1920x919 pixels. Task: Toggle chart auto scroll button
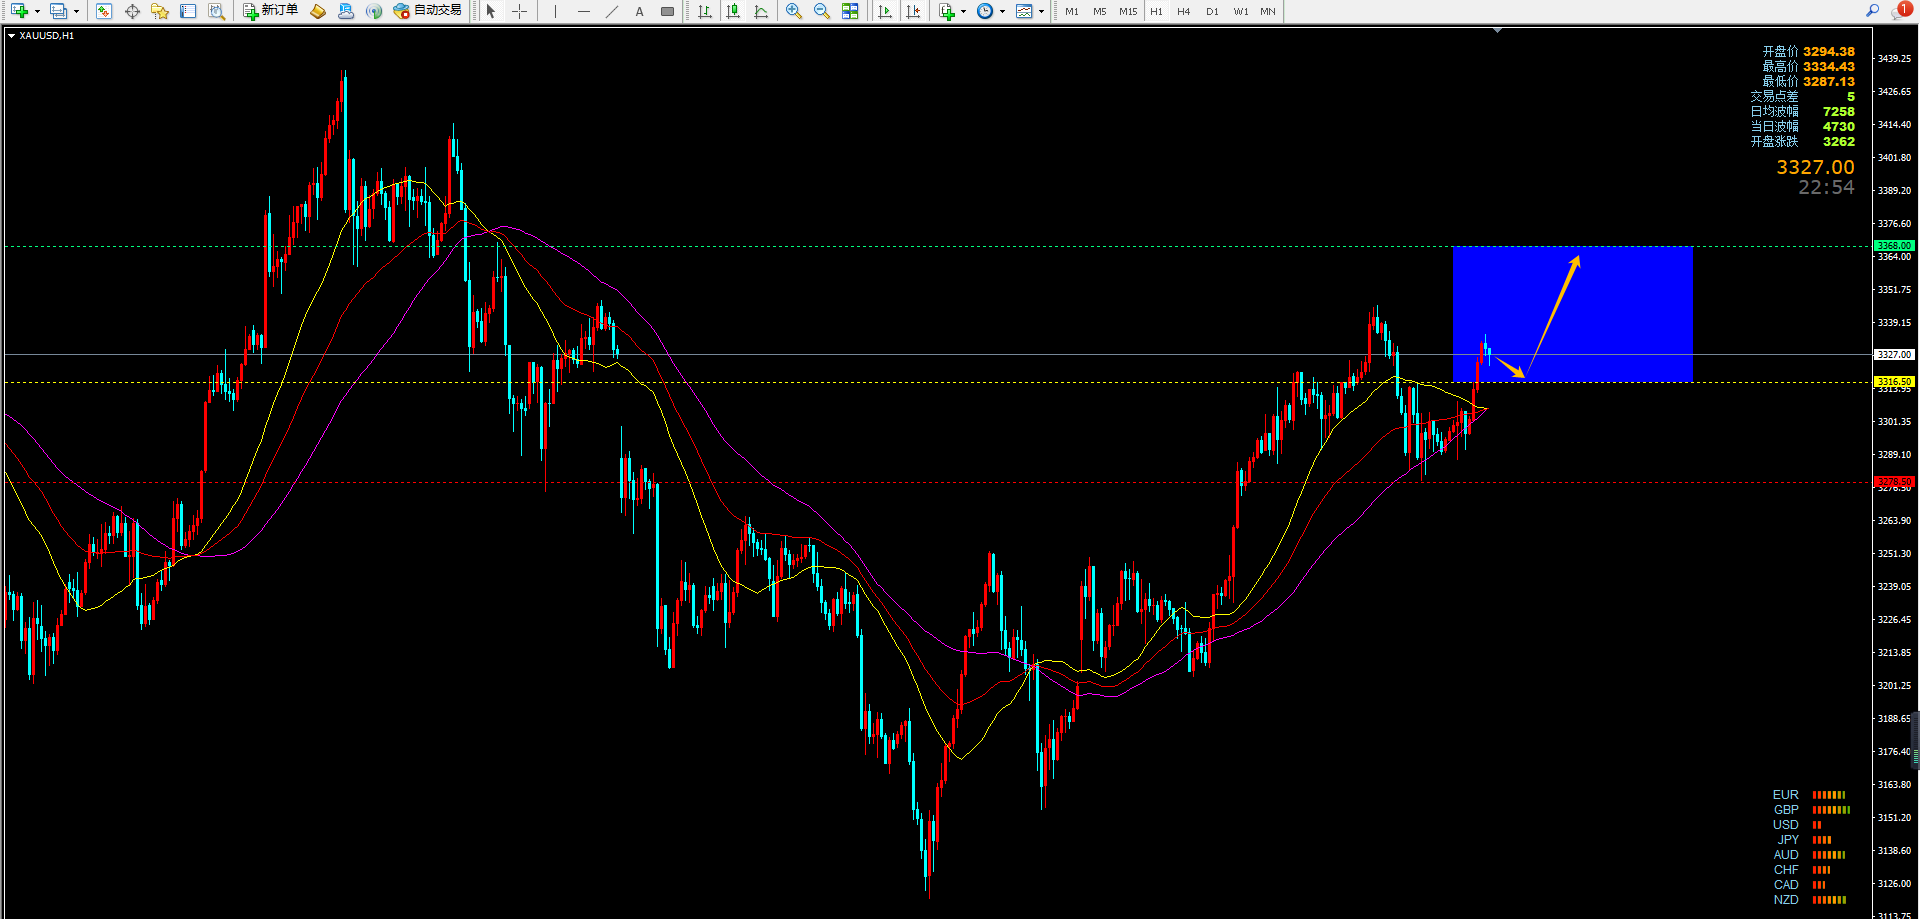[x=885, y=11]
